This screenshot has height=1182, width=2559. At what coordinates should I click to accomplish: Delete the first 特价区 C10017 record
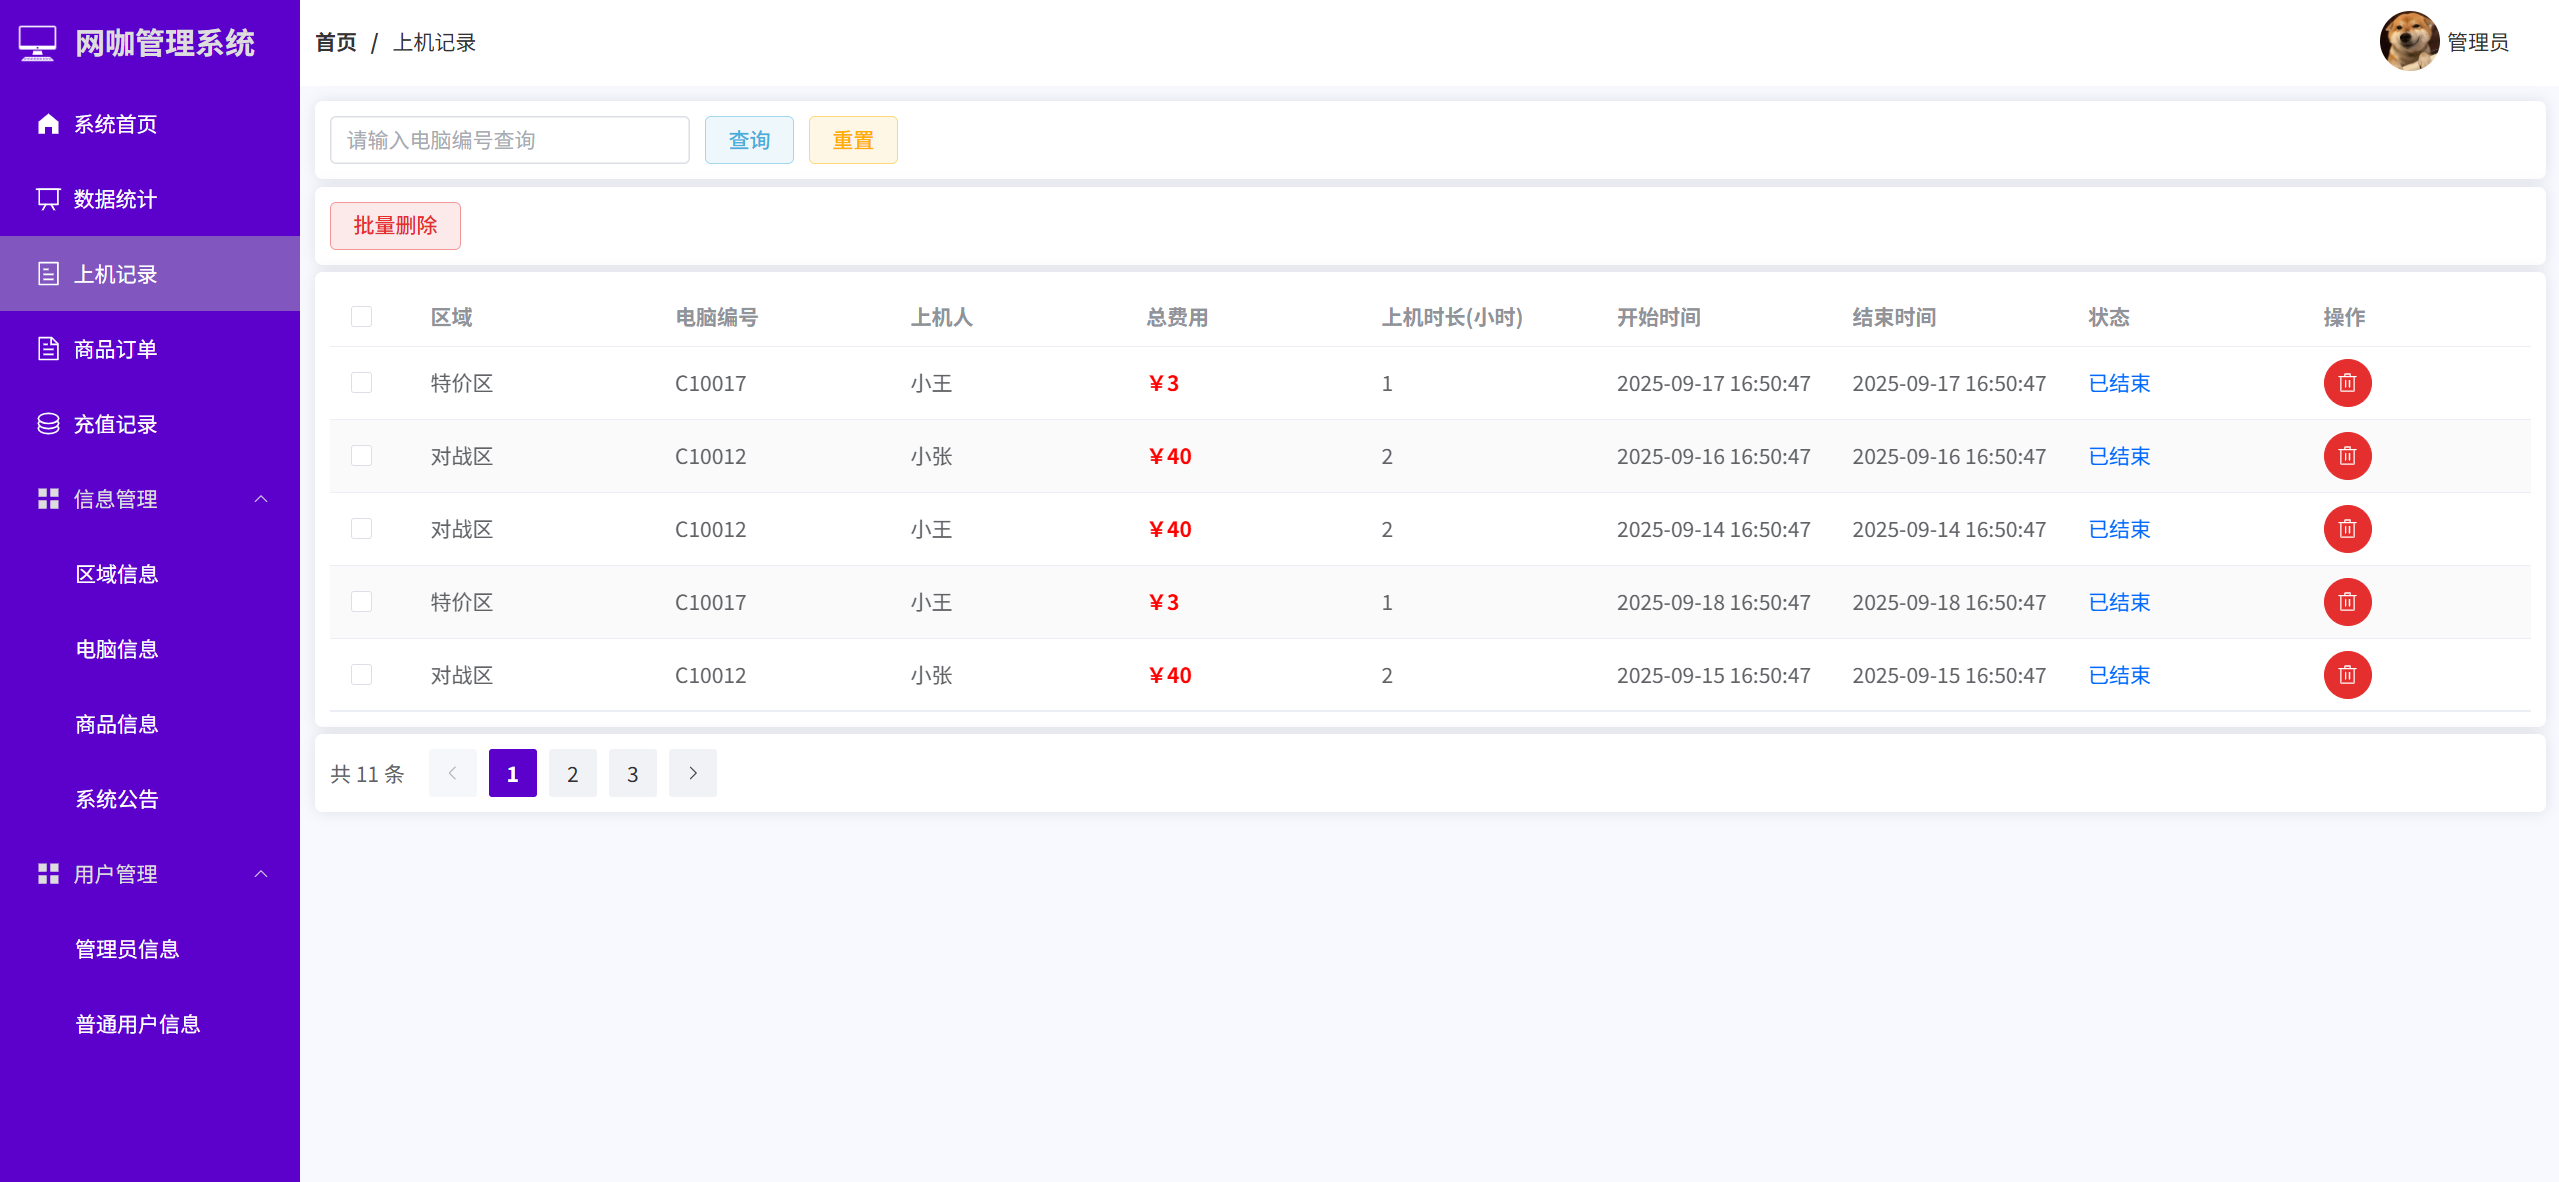coord(2346,383)
